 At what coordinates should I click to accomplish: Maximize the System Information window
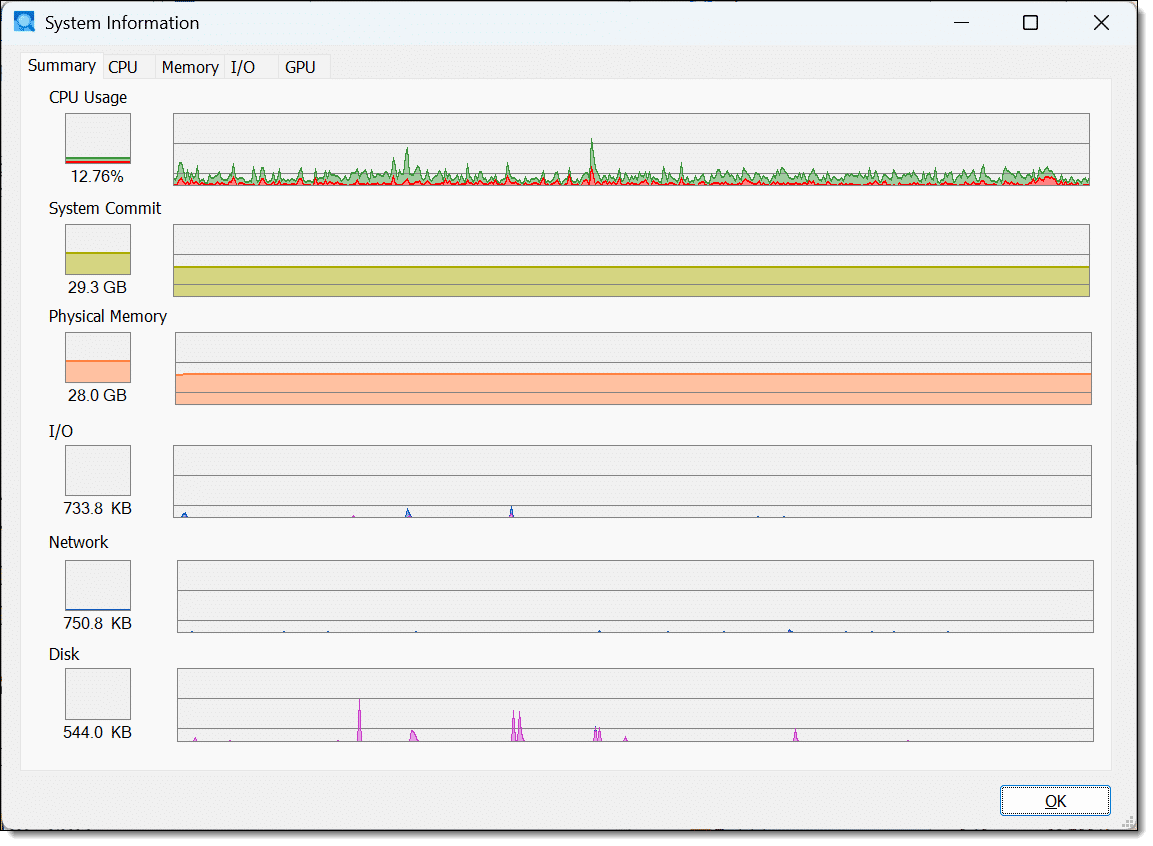[x=1030, y=23]
